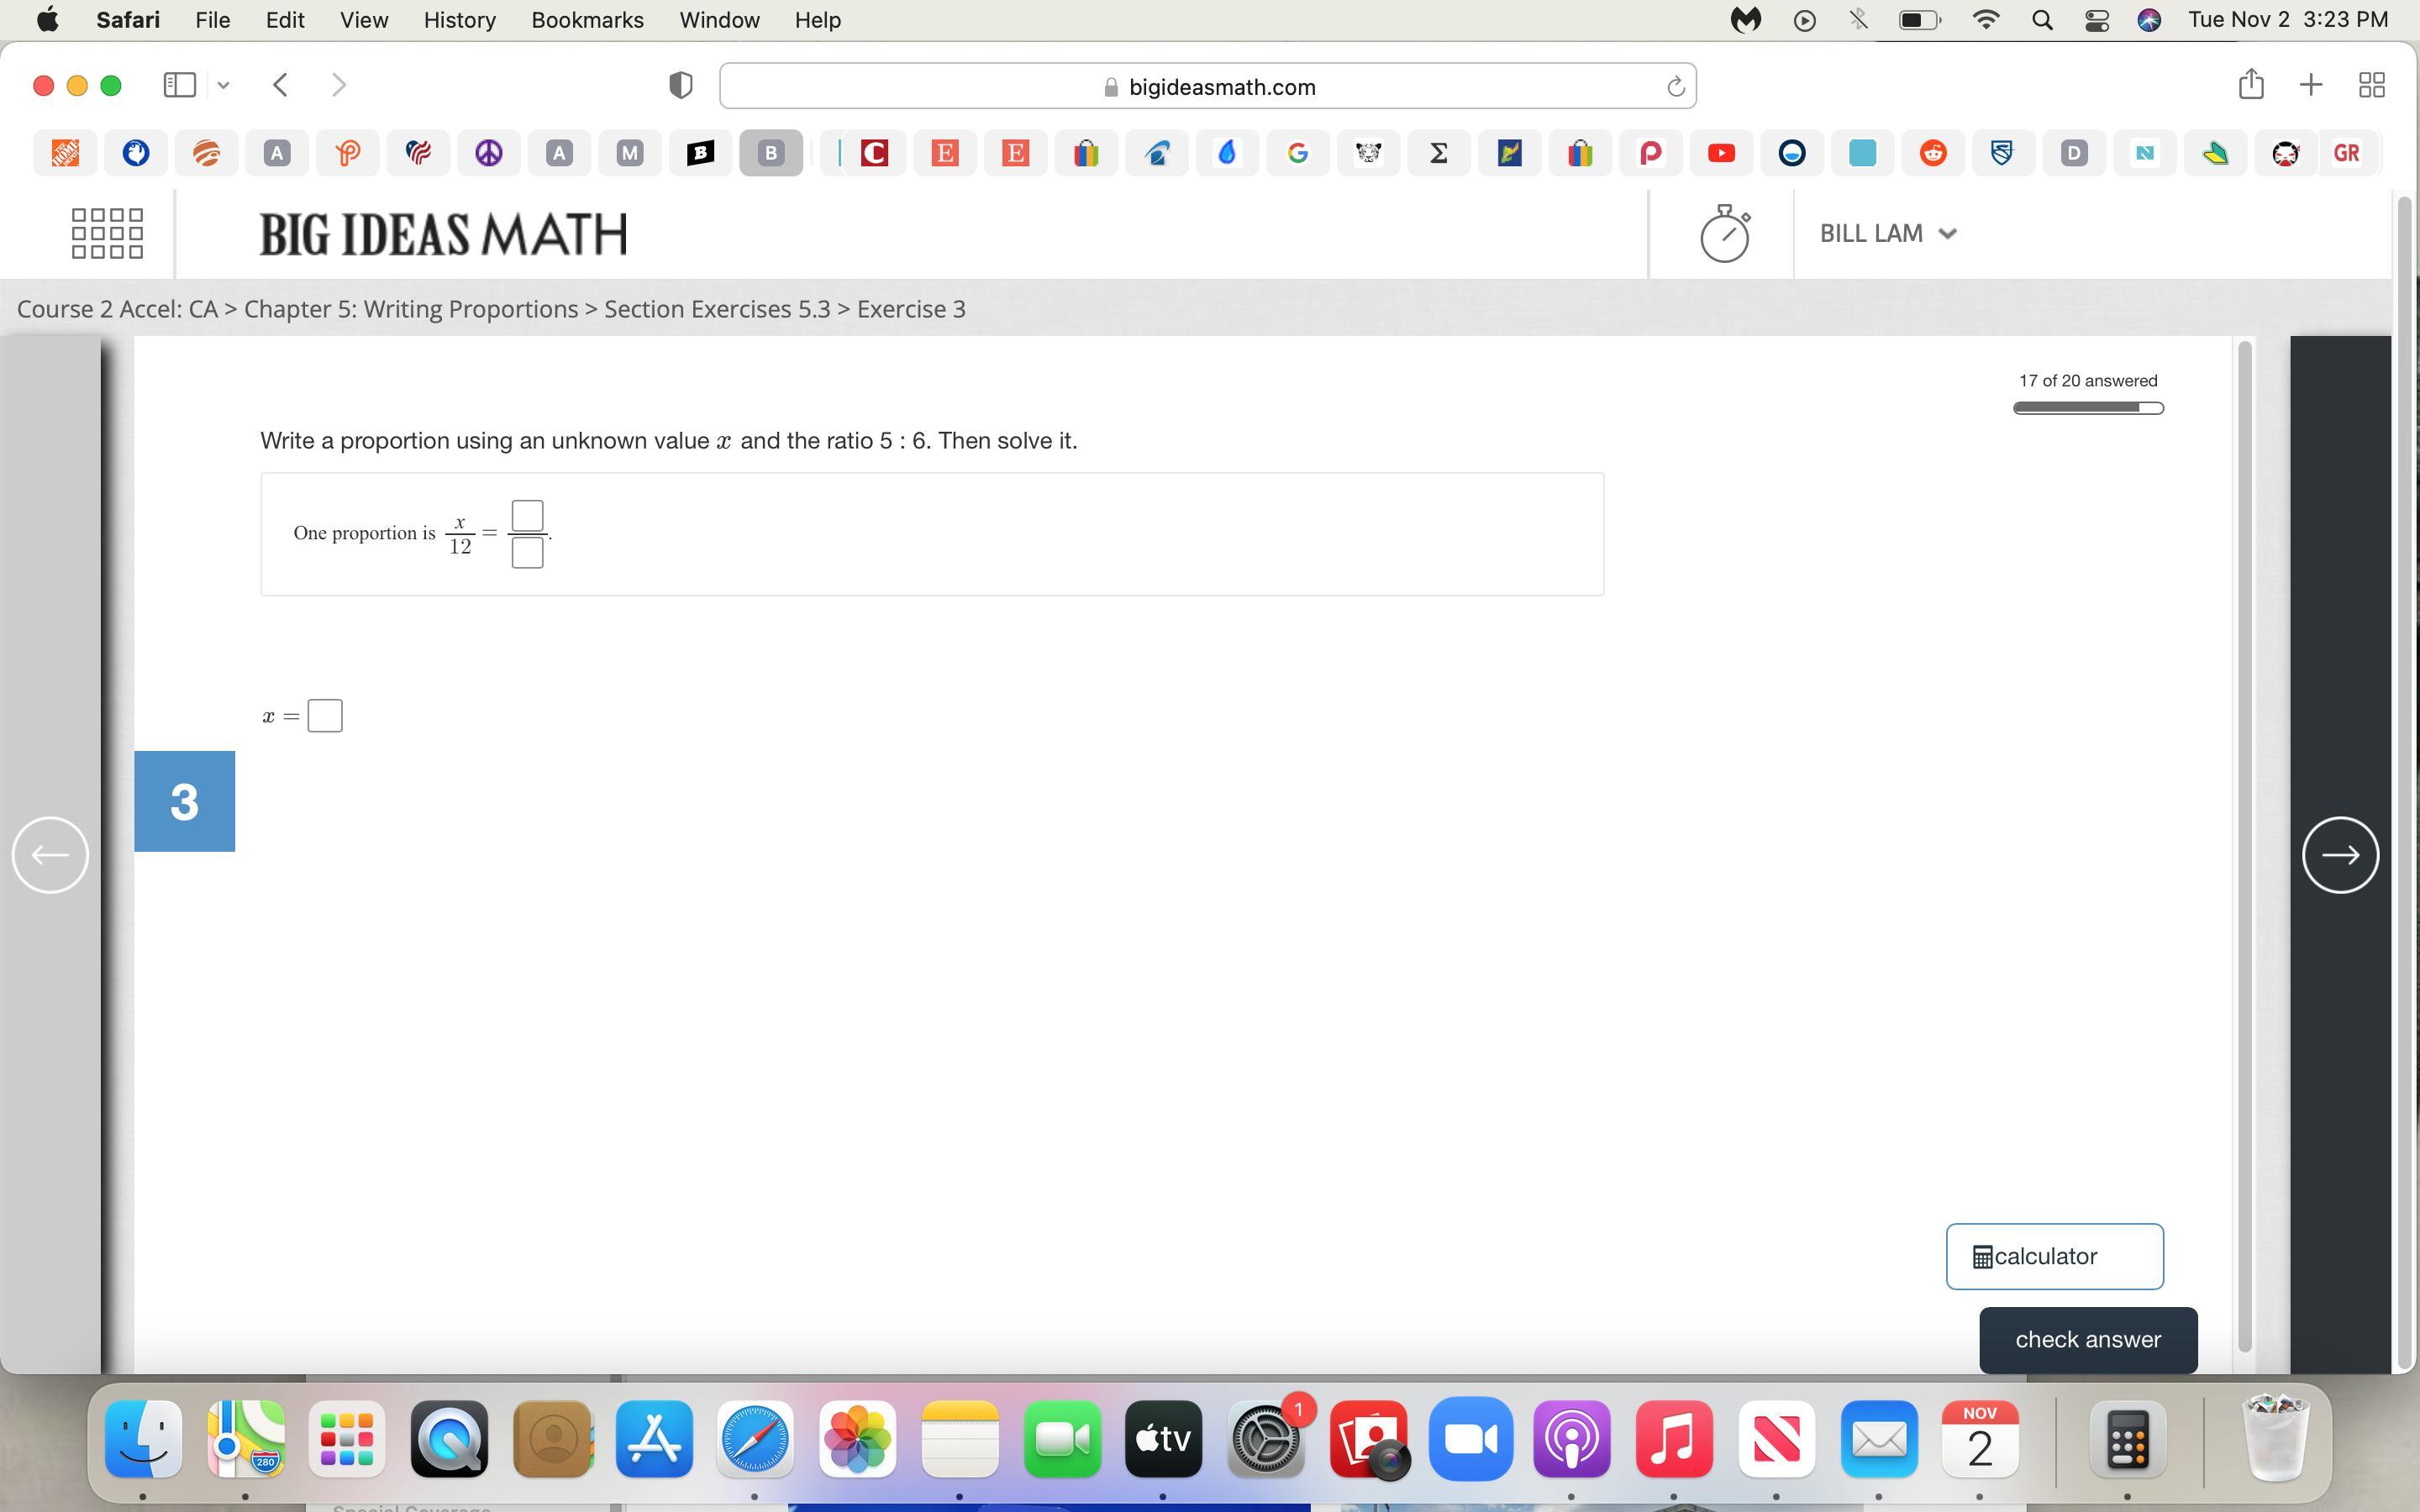Click the stopwatch timer icon
This screenshot has width=2420, height=1512.
[1725, 234]
